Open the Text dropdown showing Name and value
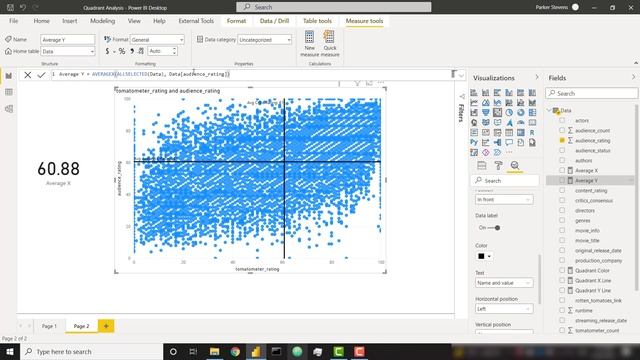Image resolution: width=640 pixels, height=360 pixels. click(504, 283)
